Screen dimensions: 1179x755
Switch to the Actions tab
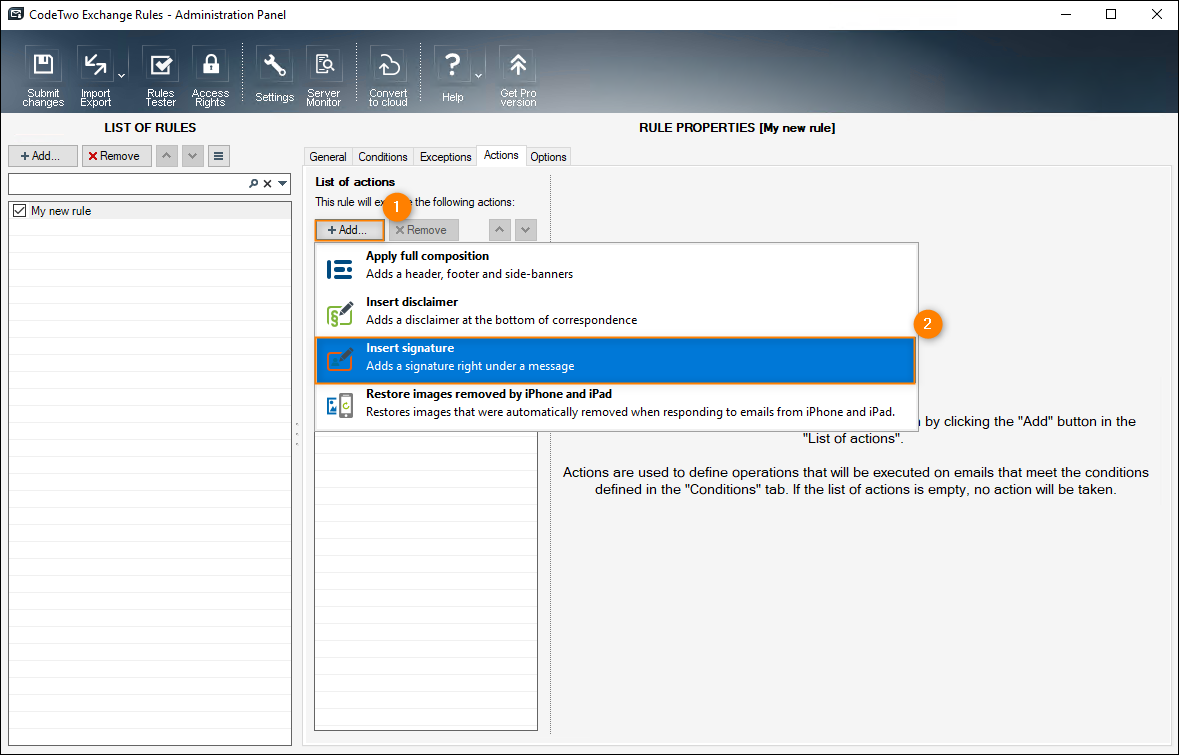click(501, 155)
